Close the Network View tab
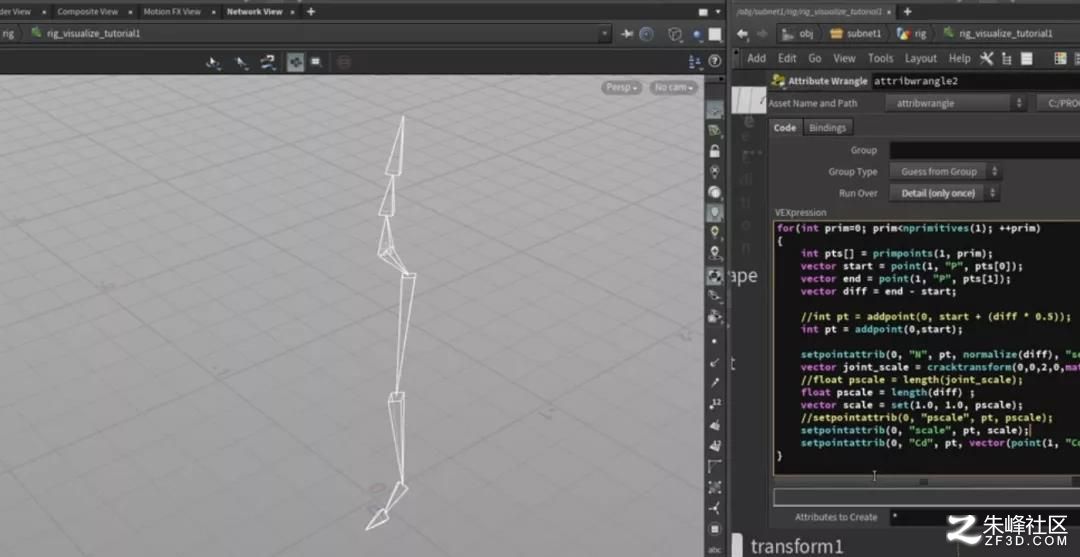This screenshot has height=557, width=1080. point(293,12)
